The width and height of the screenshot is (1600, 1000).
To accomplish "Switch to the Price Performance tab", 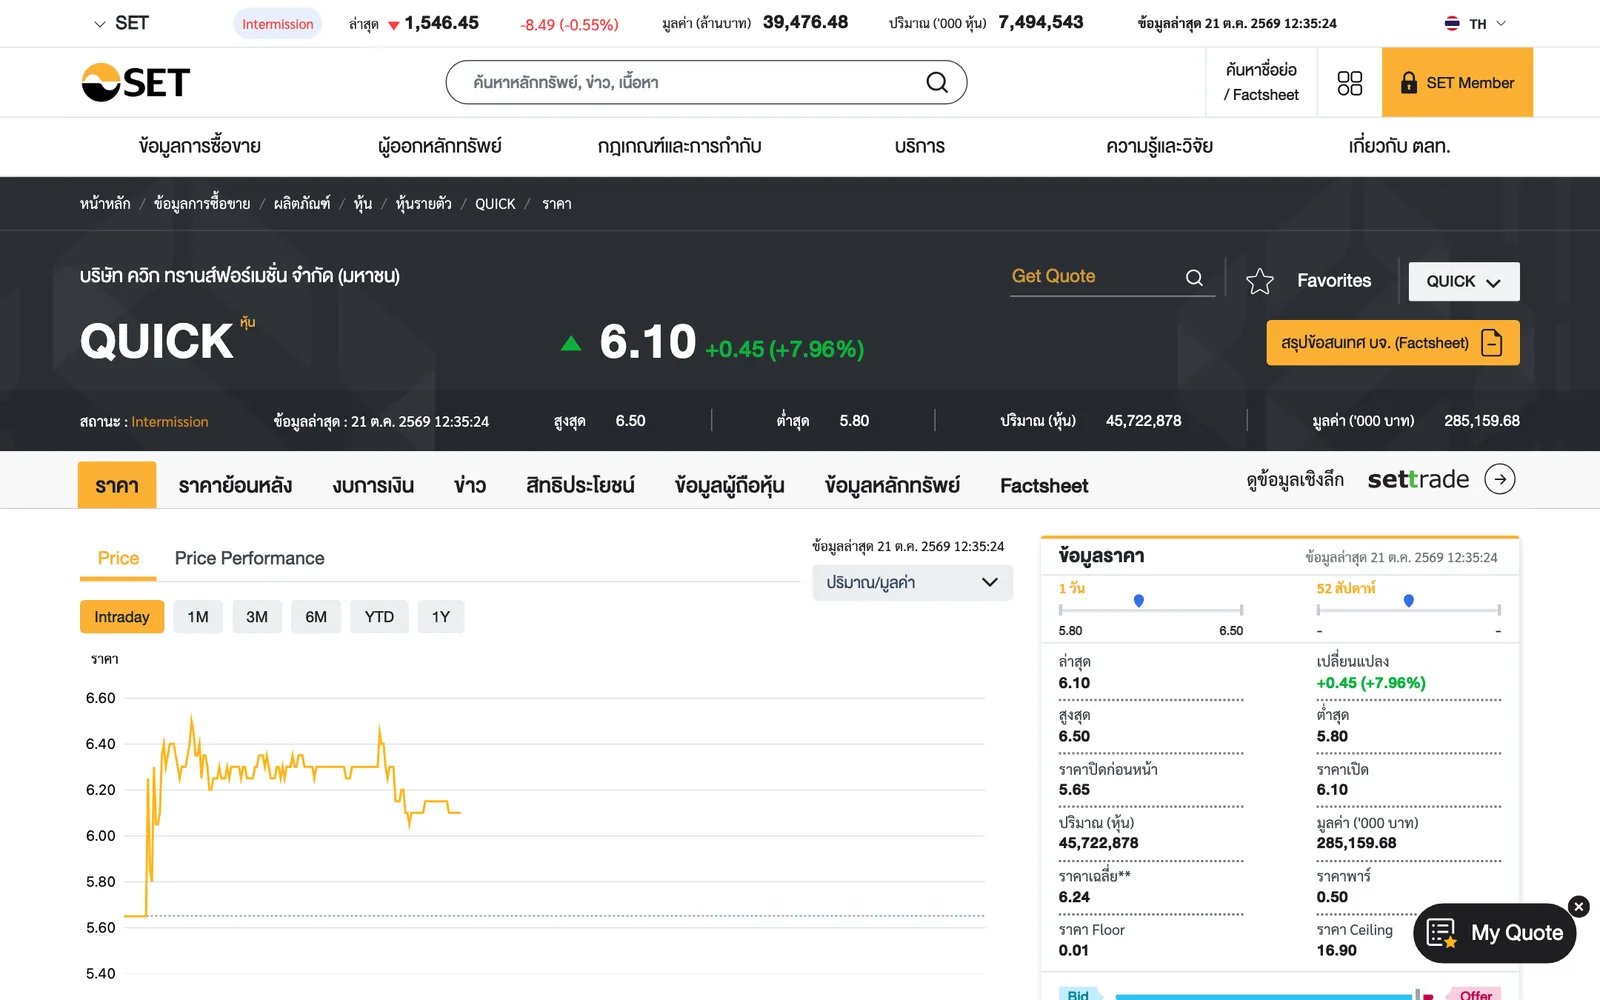I will (249, 558).
